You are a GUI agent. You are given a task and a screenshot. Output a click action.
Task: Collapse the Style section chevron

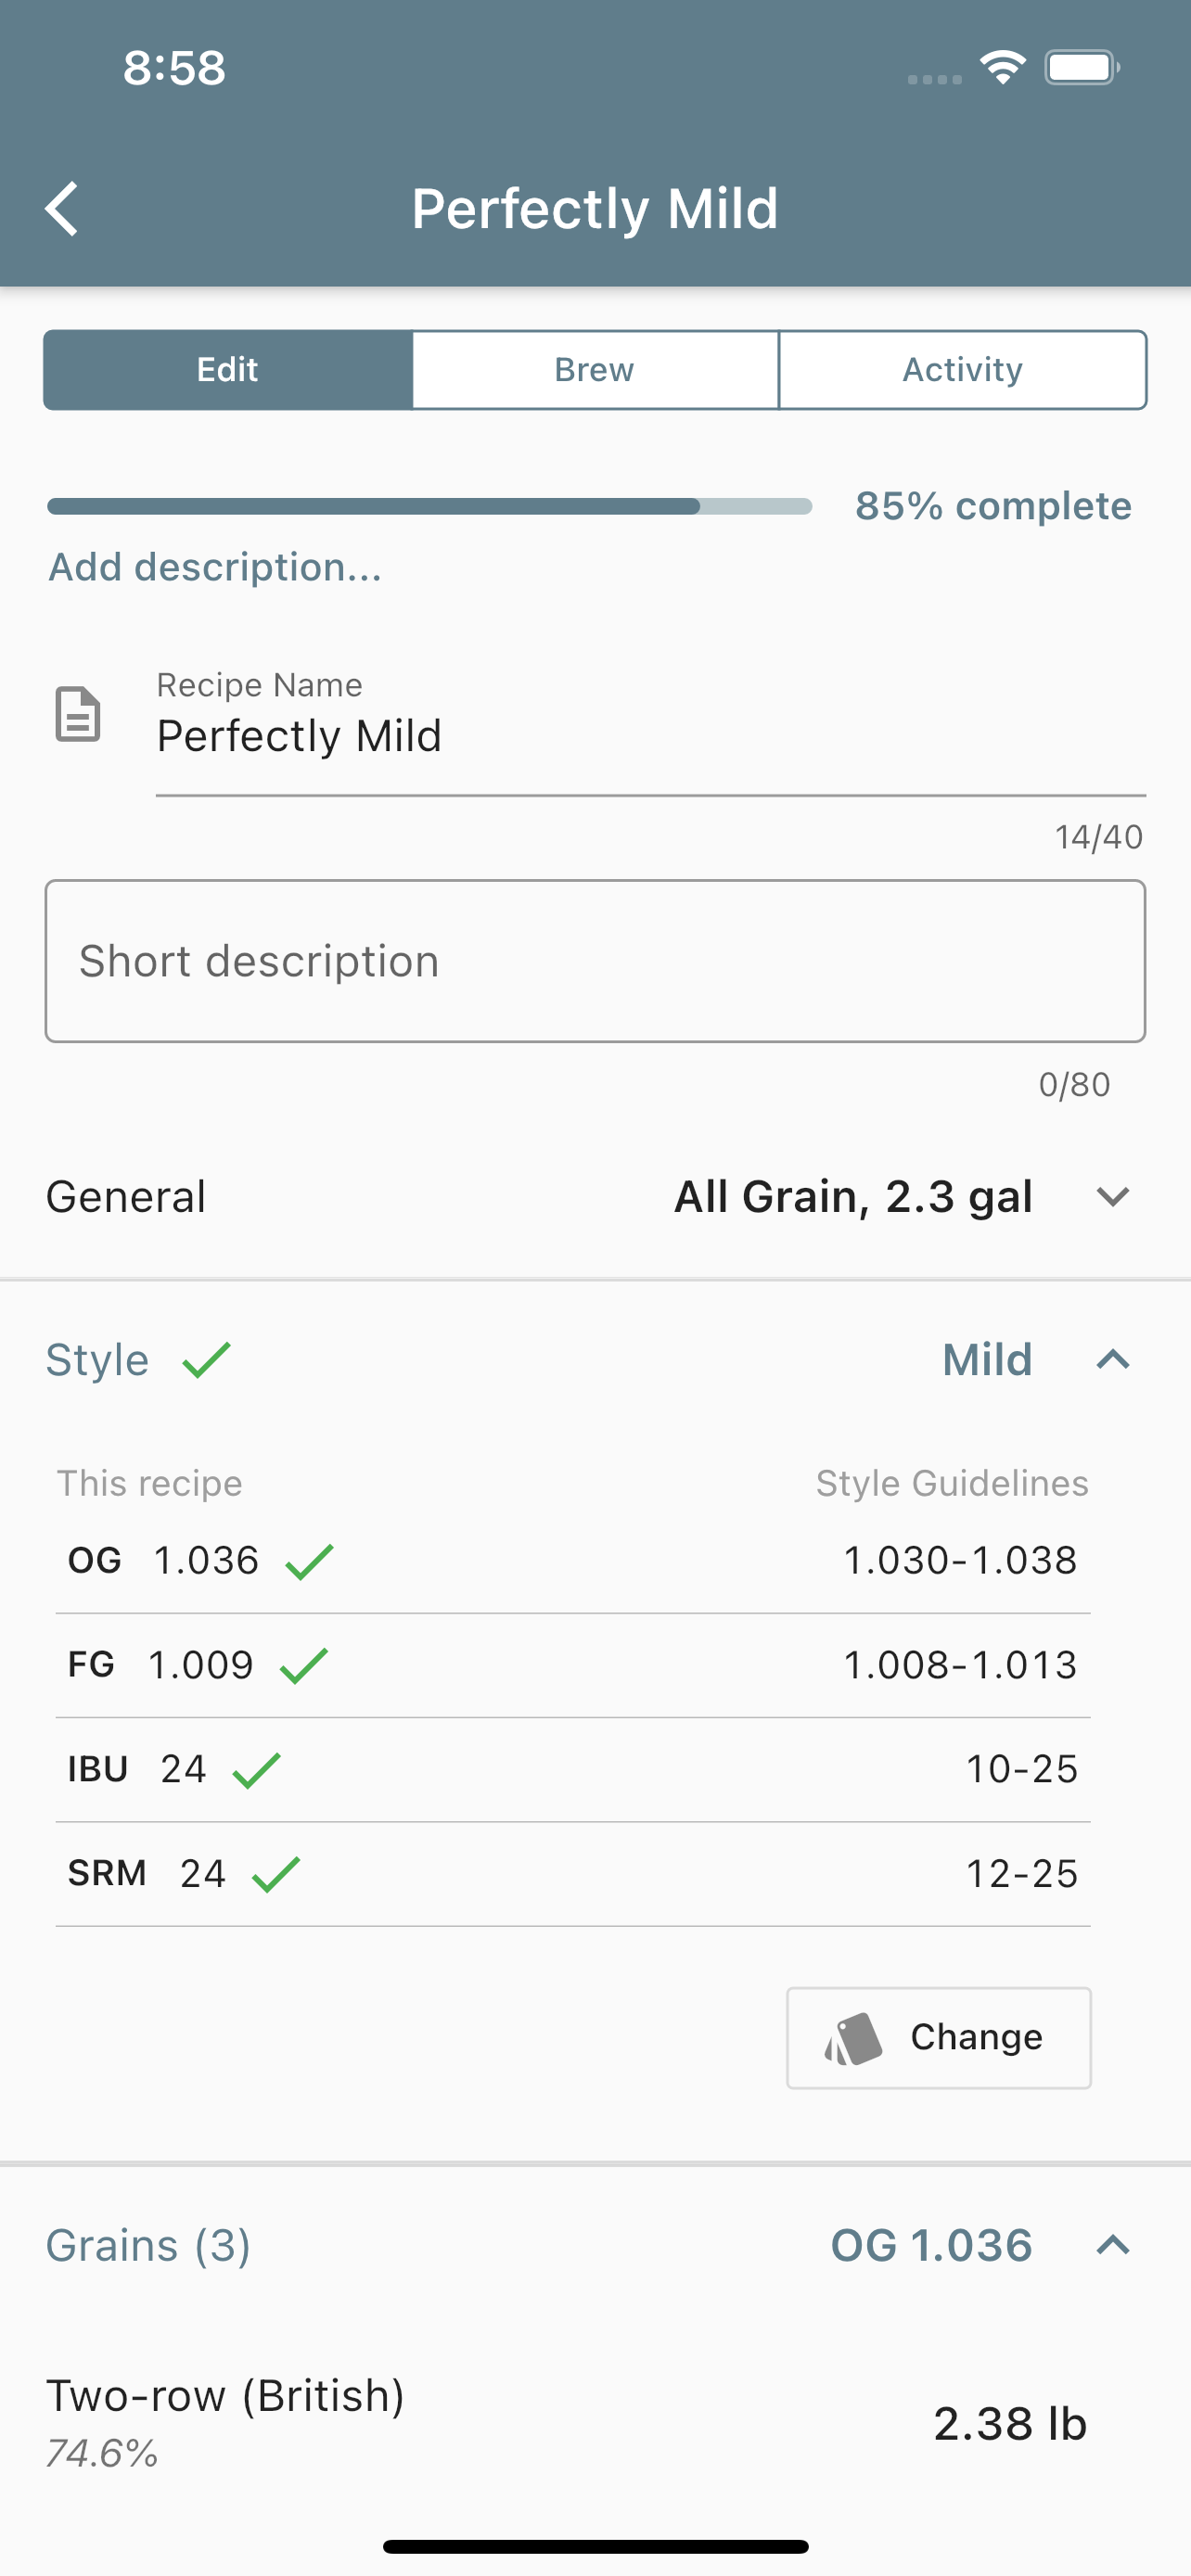point(1113,1360)
